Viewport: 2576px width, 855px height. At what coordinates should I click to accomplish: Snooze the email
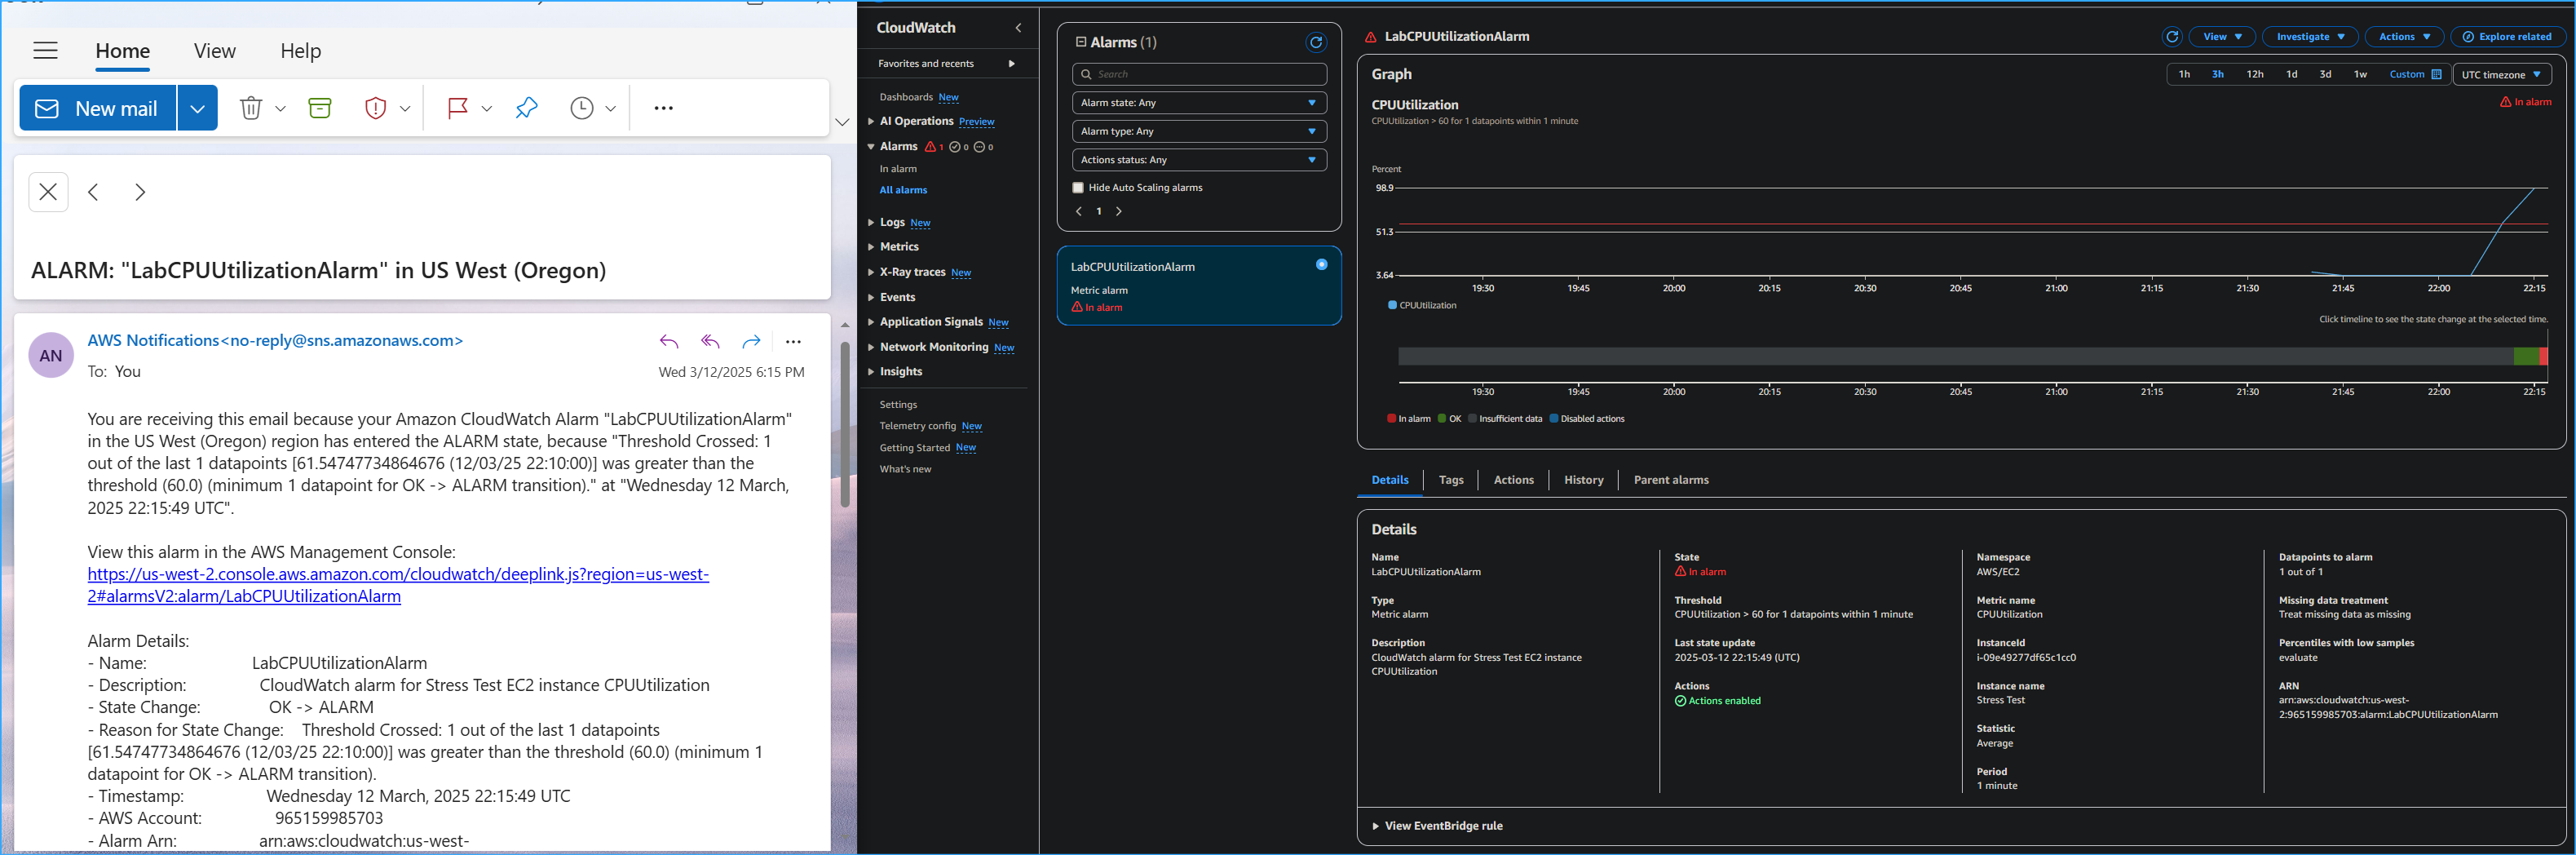pos(582,107)
